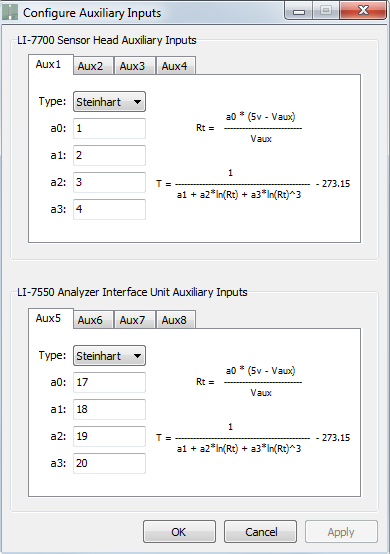Confirm settings with the OK button
390x554 pixels.
pyautogui.click(x=179, y=531)
